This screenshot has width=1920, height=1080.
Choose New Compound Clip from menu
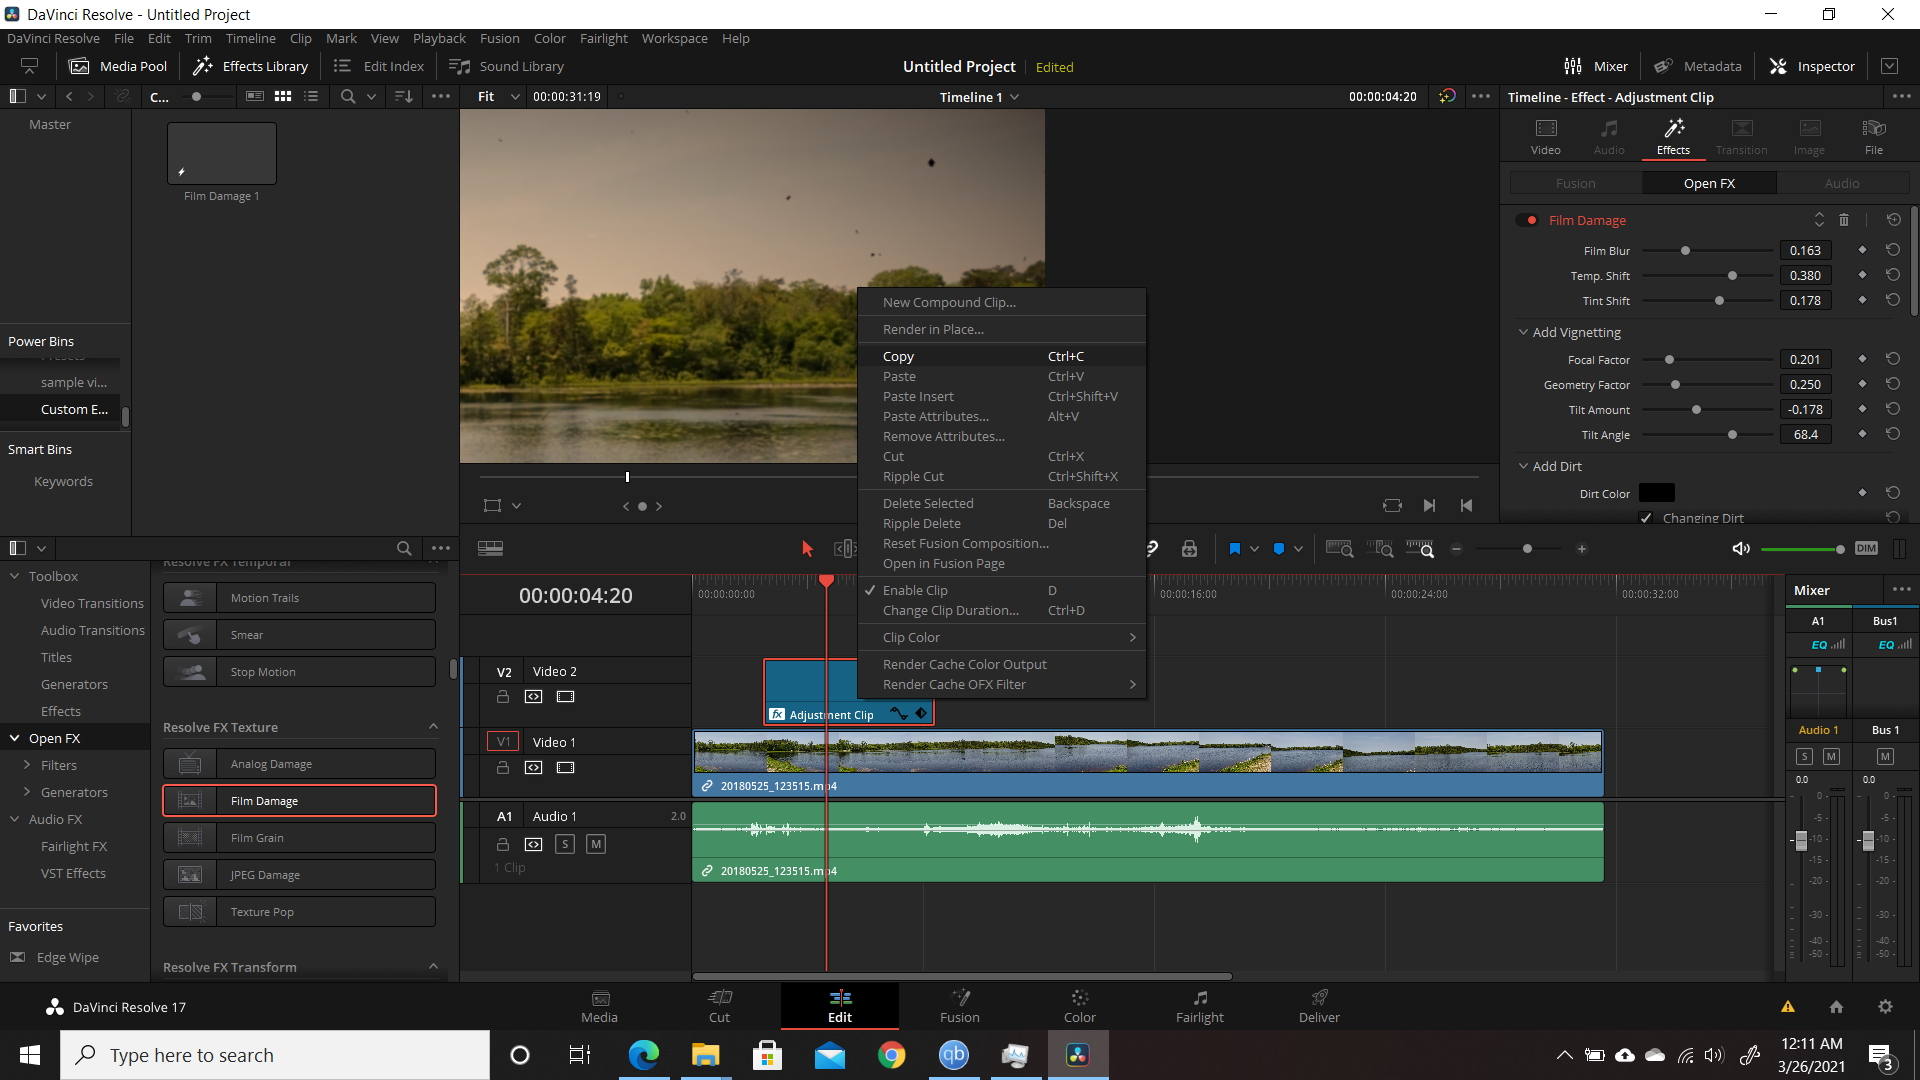click(1001, 302)
